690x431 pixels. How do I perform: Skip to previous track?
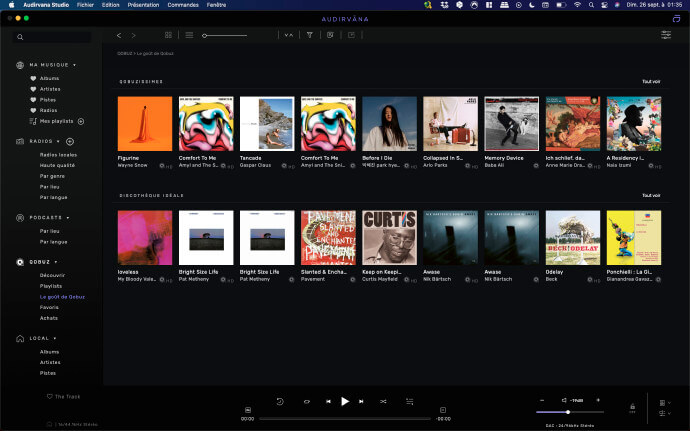point(328,402)
